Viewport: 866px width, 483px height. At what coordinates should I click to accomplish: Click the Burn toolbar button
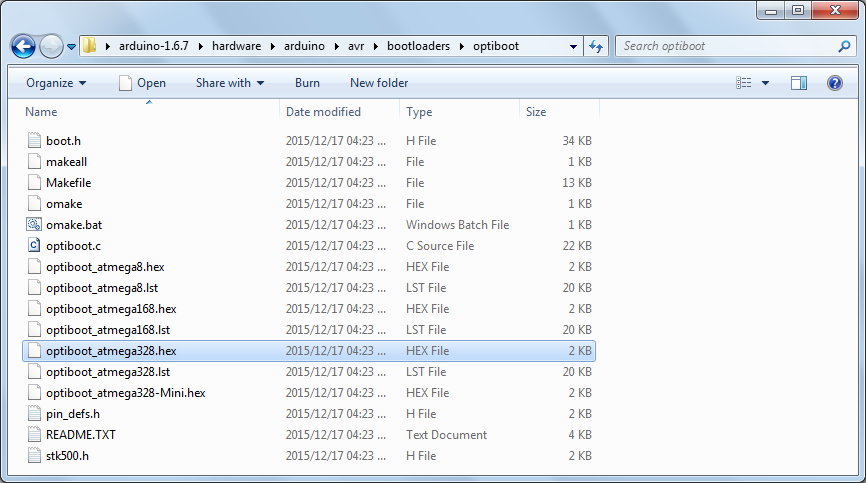[307, 83]
